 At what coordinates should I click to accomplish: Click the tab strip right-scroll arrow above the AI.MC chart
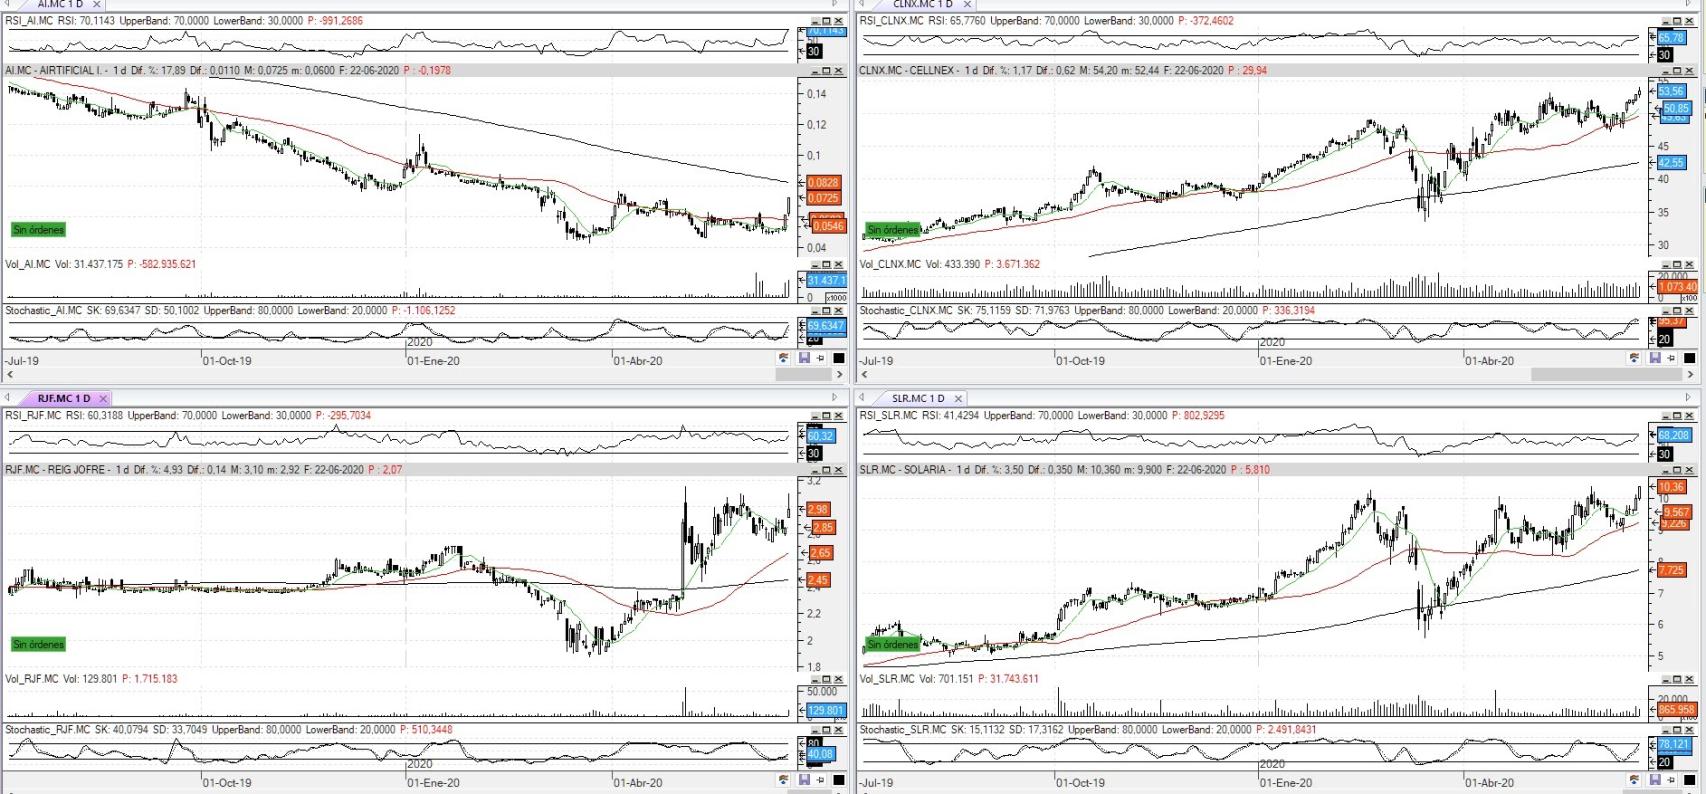[x=834, y=3]
